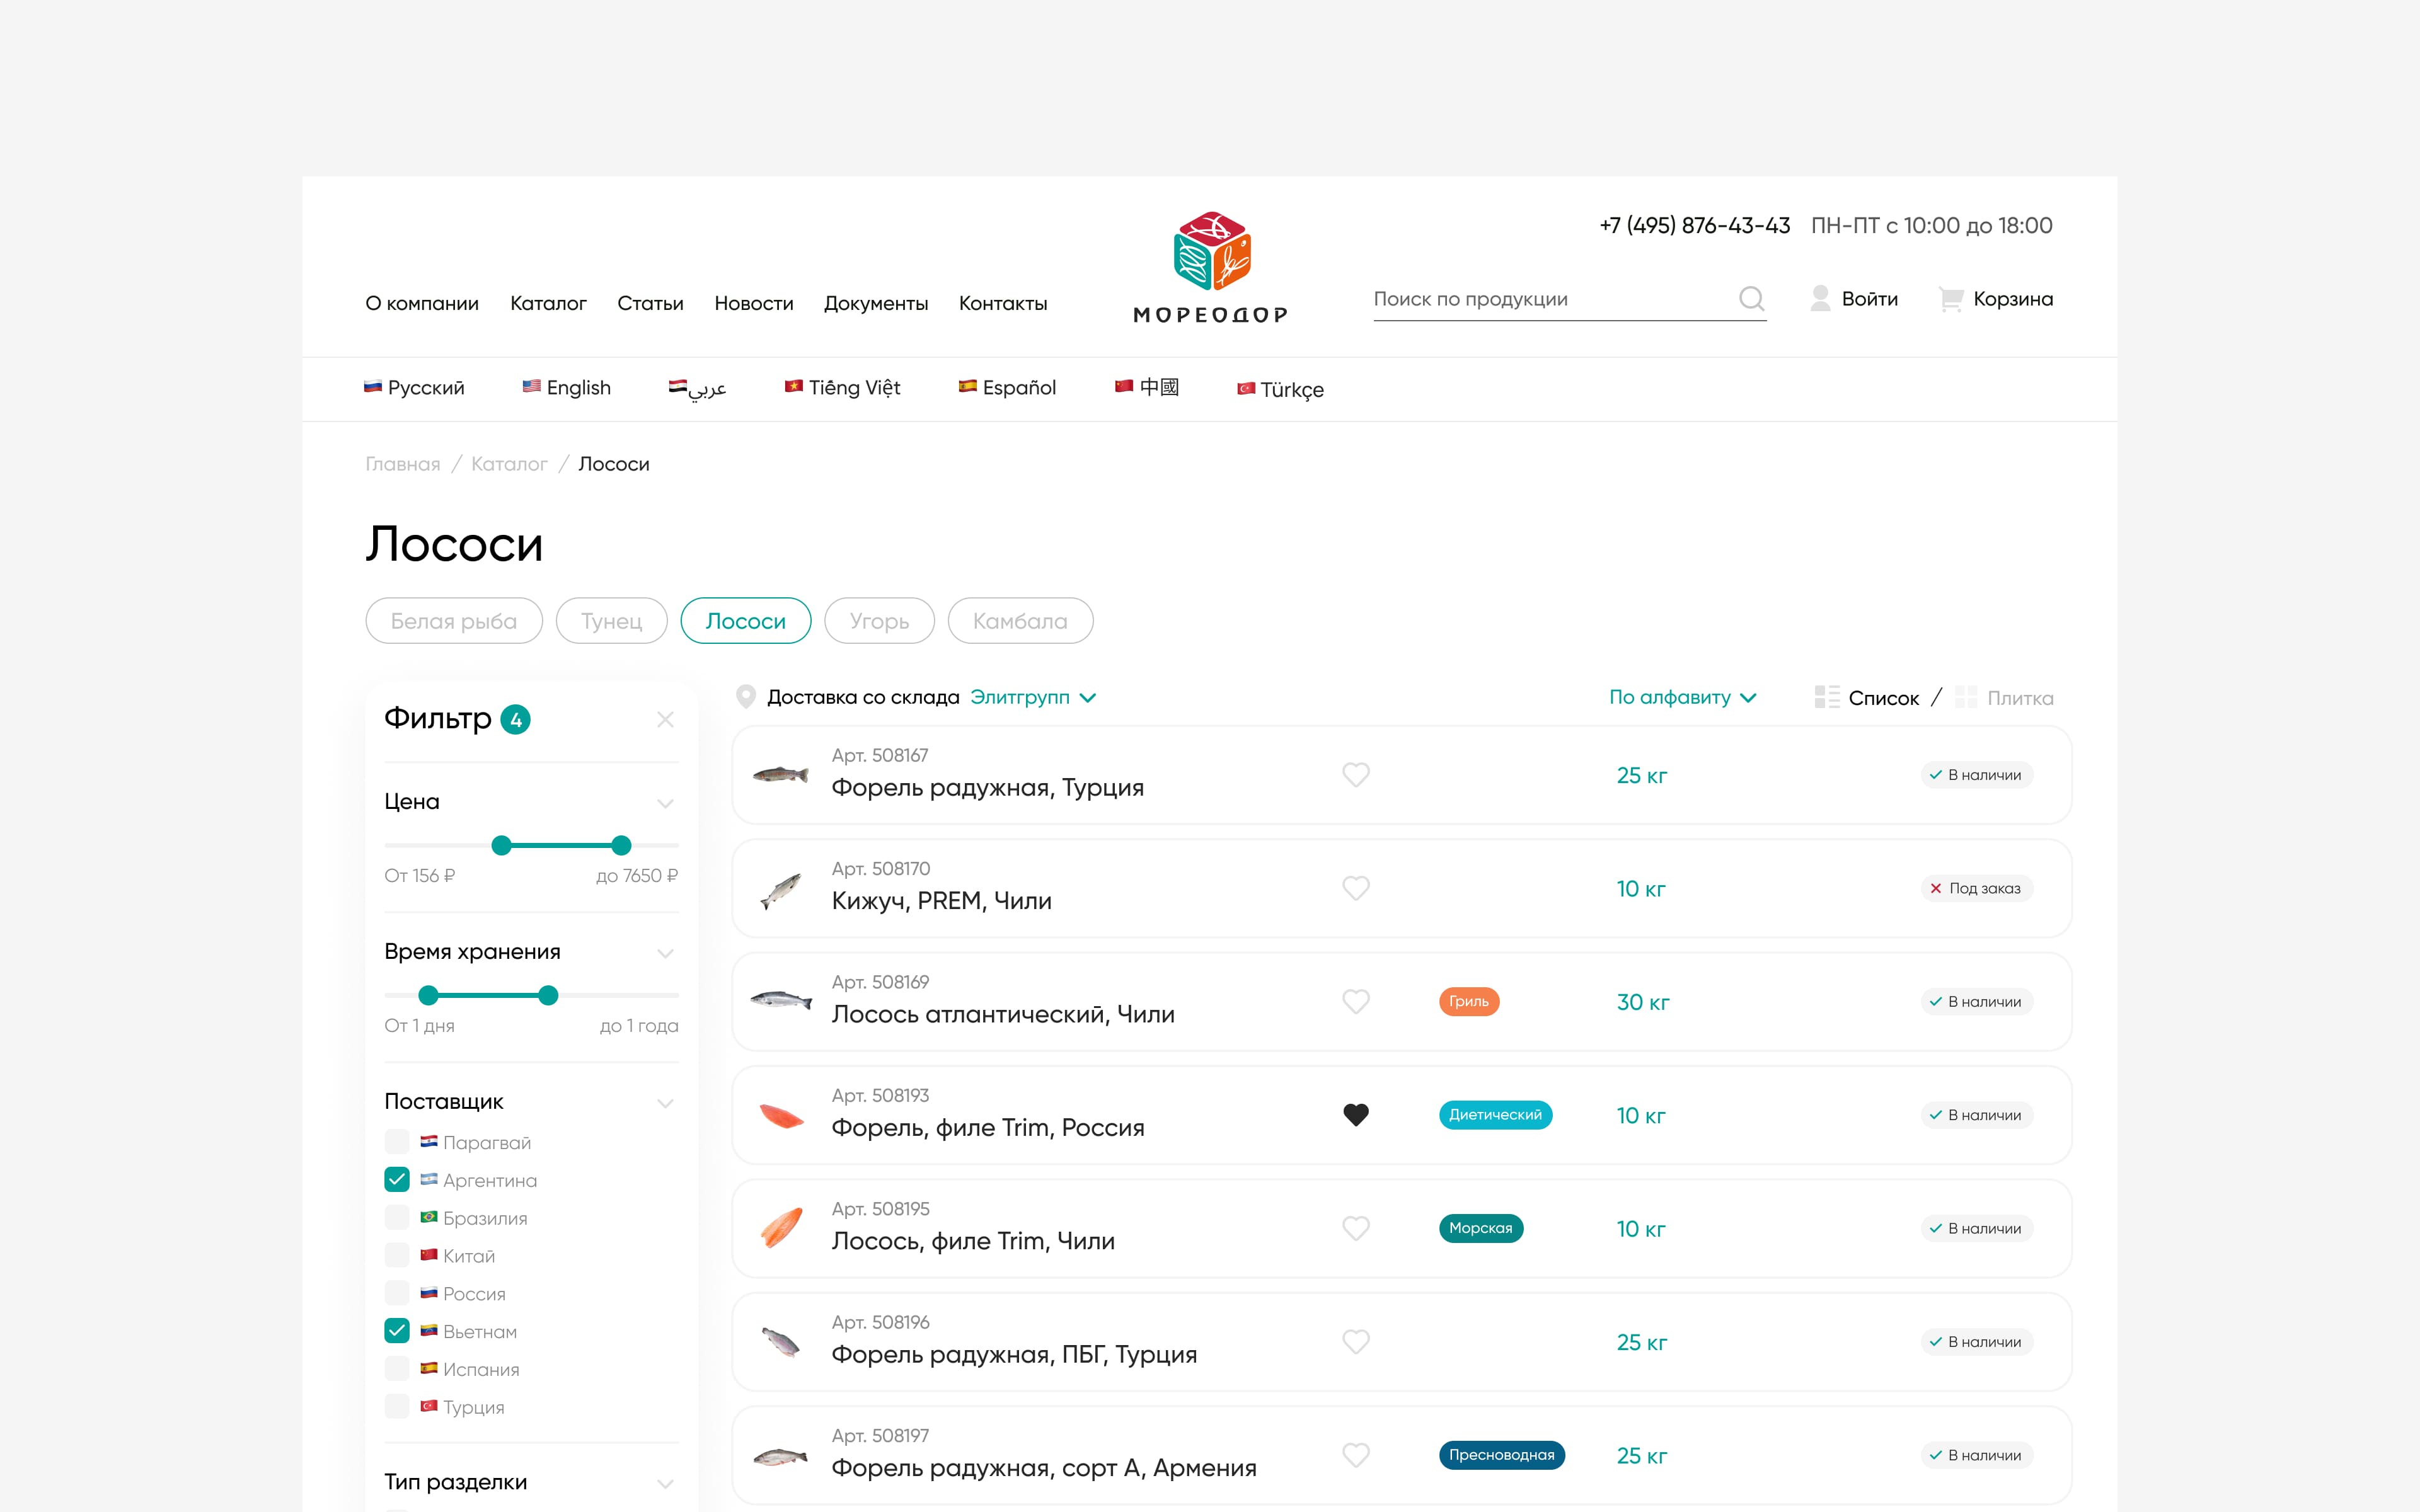Click the warehouse location pin icon
The width and height of the screenshot is (2420, 1512).
(745, 697)
